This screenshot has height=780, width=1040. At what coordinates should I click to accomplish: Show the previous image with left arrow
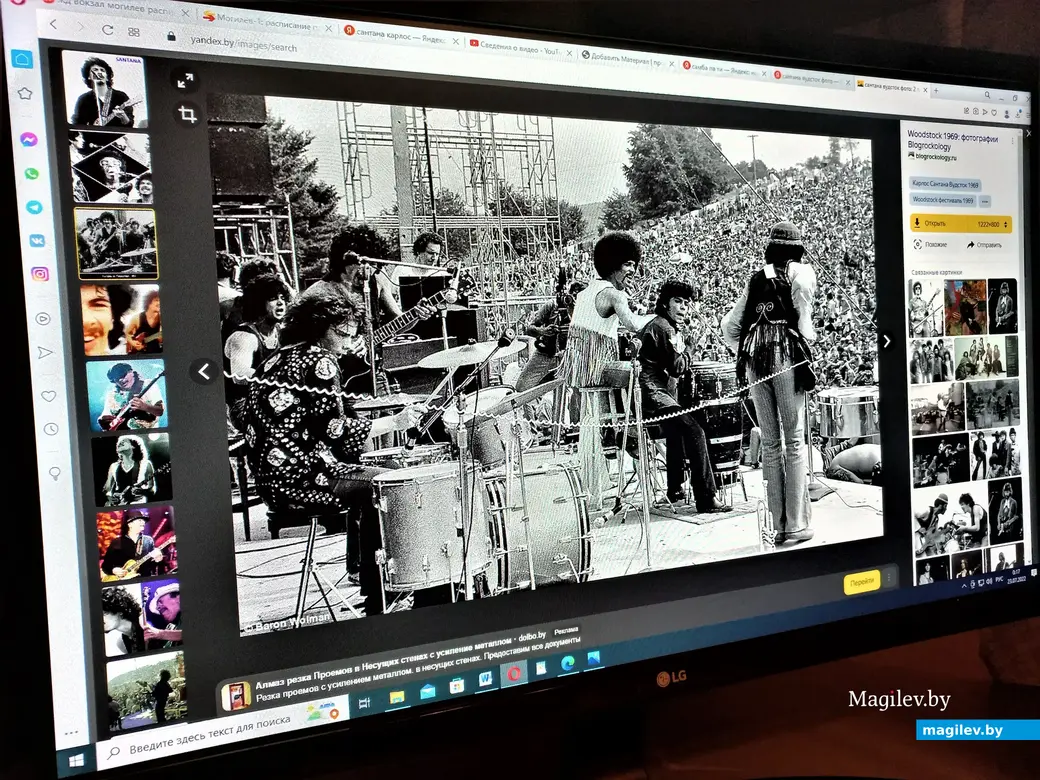click(203, 372)
